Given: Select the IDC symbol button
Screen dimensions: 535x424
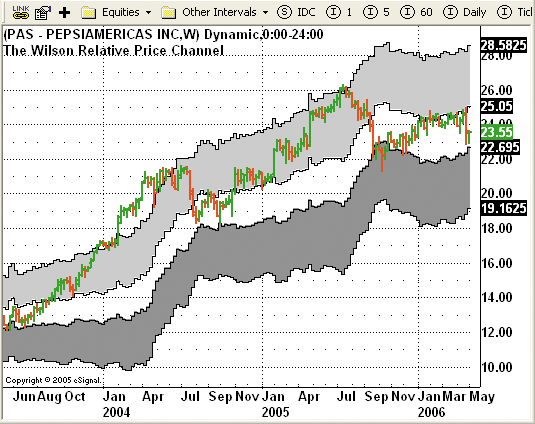Looking at the screenshot, I should [x=306, y=13].
